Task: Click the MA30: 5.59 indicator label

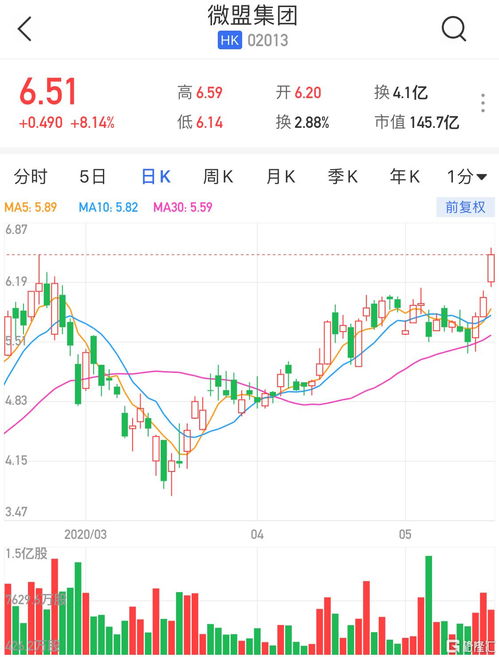Action: click(183, 207)
